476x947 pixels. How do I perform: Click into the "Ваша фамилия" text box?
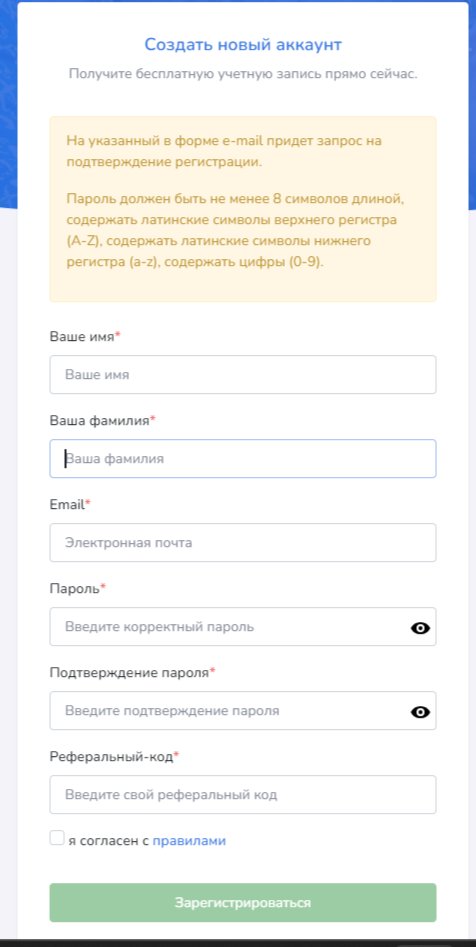click(243, 458)
